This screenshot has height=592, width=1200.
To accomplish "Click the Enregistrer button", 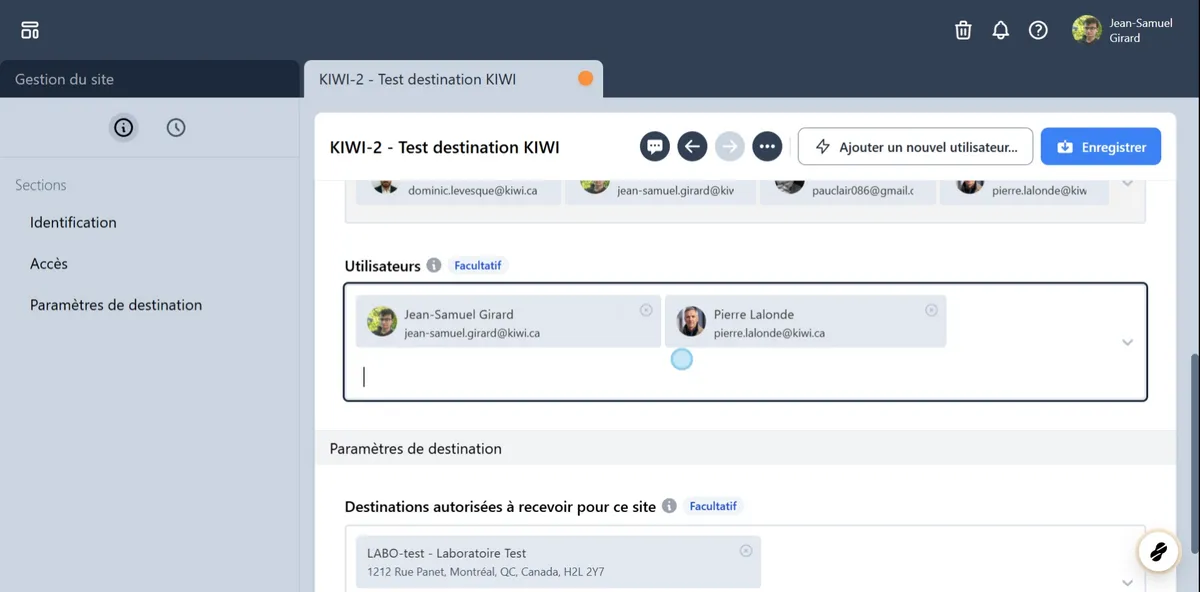I will [x=1100, y=147].
